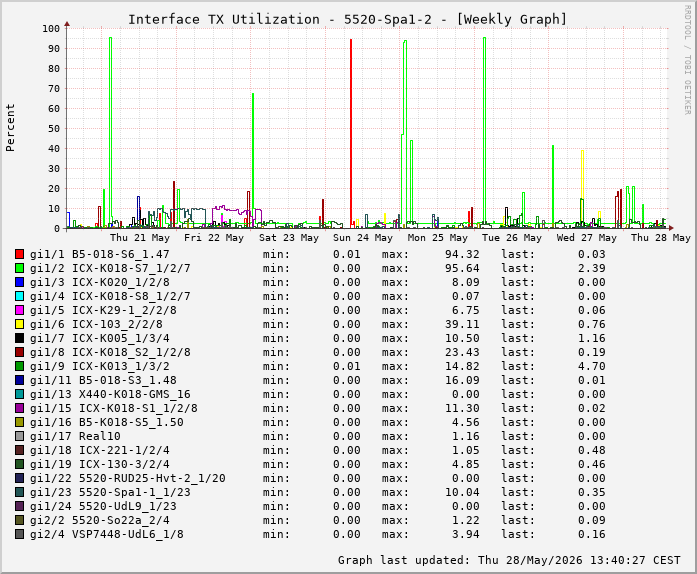Screen dimensions: 697x574
Task: Select legend label gi1/23 5520-Spa1-1_1/23
Action: (110, 492)
